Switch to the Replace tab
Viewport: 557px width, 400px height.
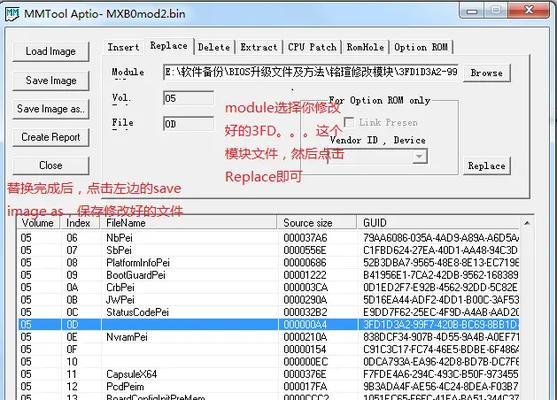pyautogui.click(x=169, y=46)
